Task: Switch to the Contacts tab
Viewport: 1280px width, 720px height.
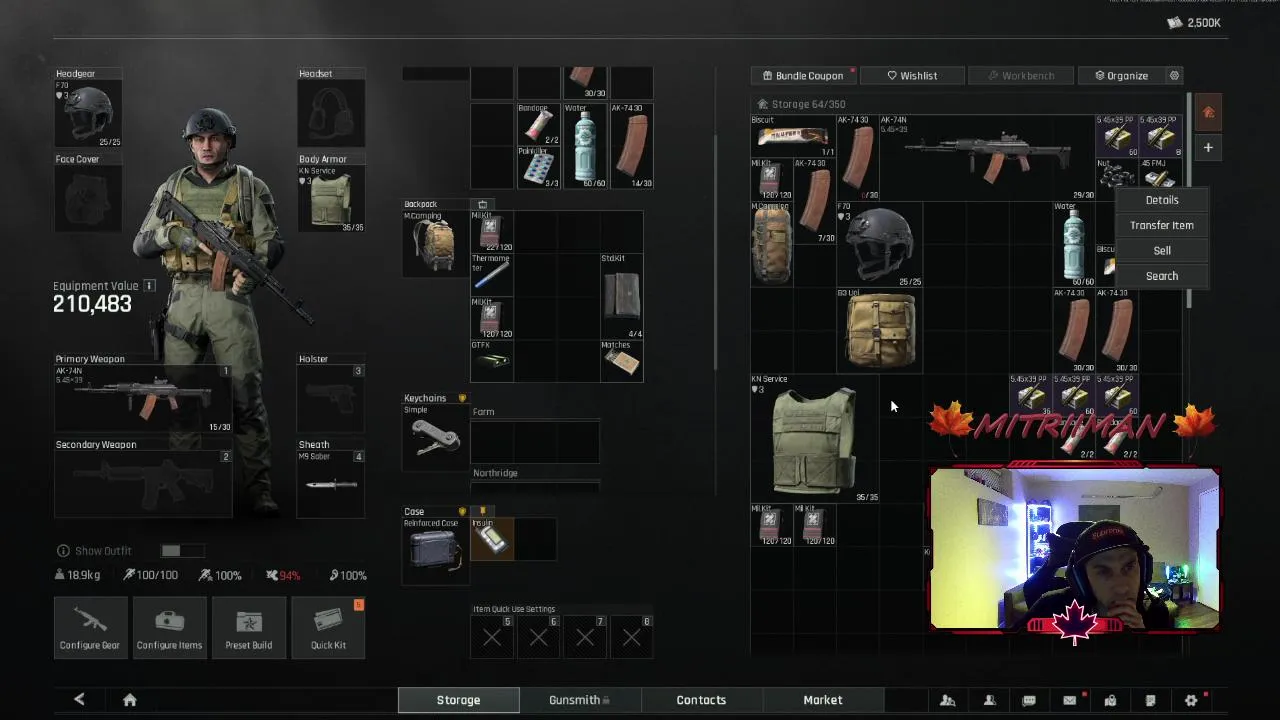Action: [x=701, y=700]
